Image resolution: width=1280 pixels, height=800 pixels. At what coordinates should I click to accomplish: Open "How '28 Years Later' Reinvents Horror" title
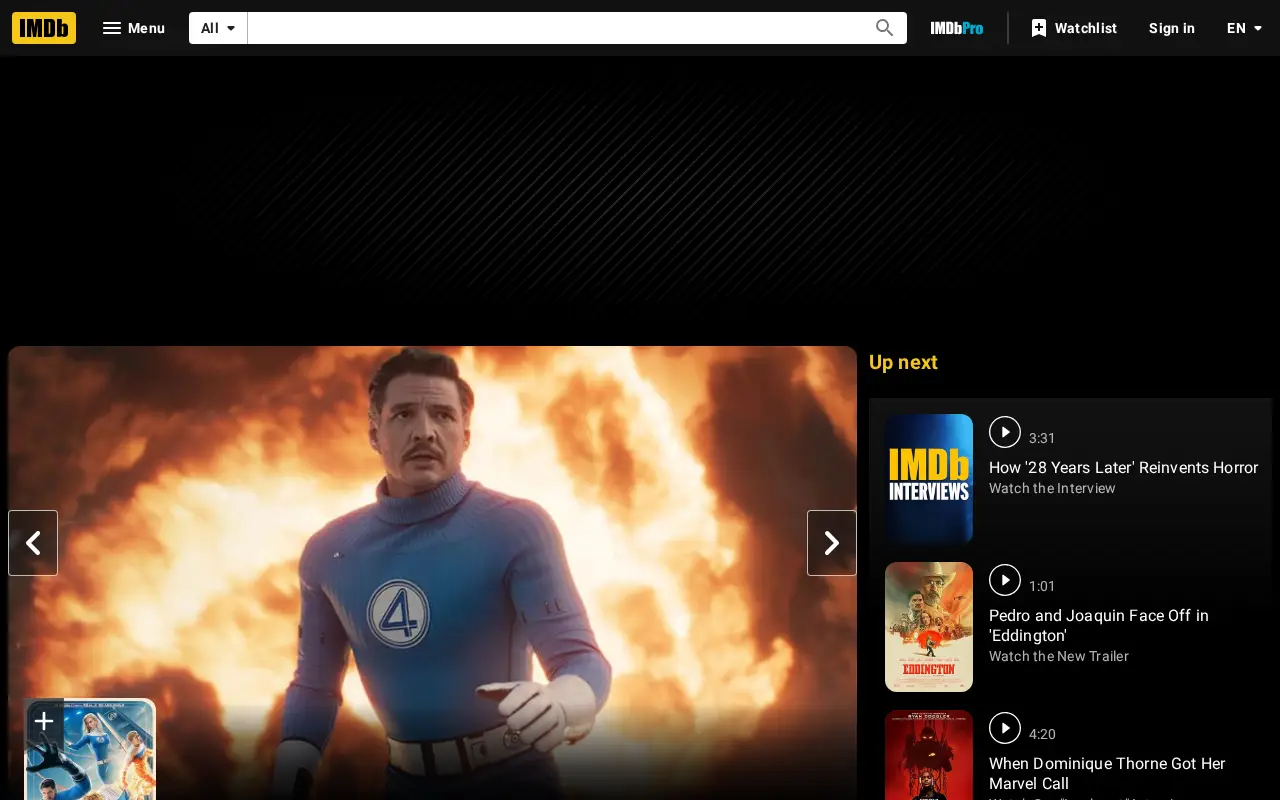(1123, 467)
